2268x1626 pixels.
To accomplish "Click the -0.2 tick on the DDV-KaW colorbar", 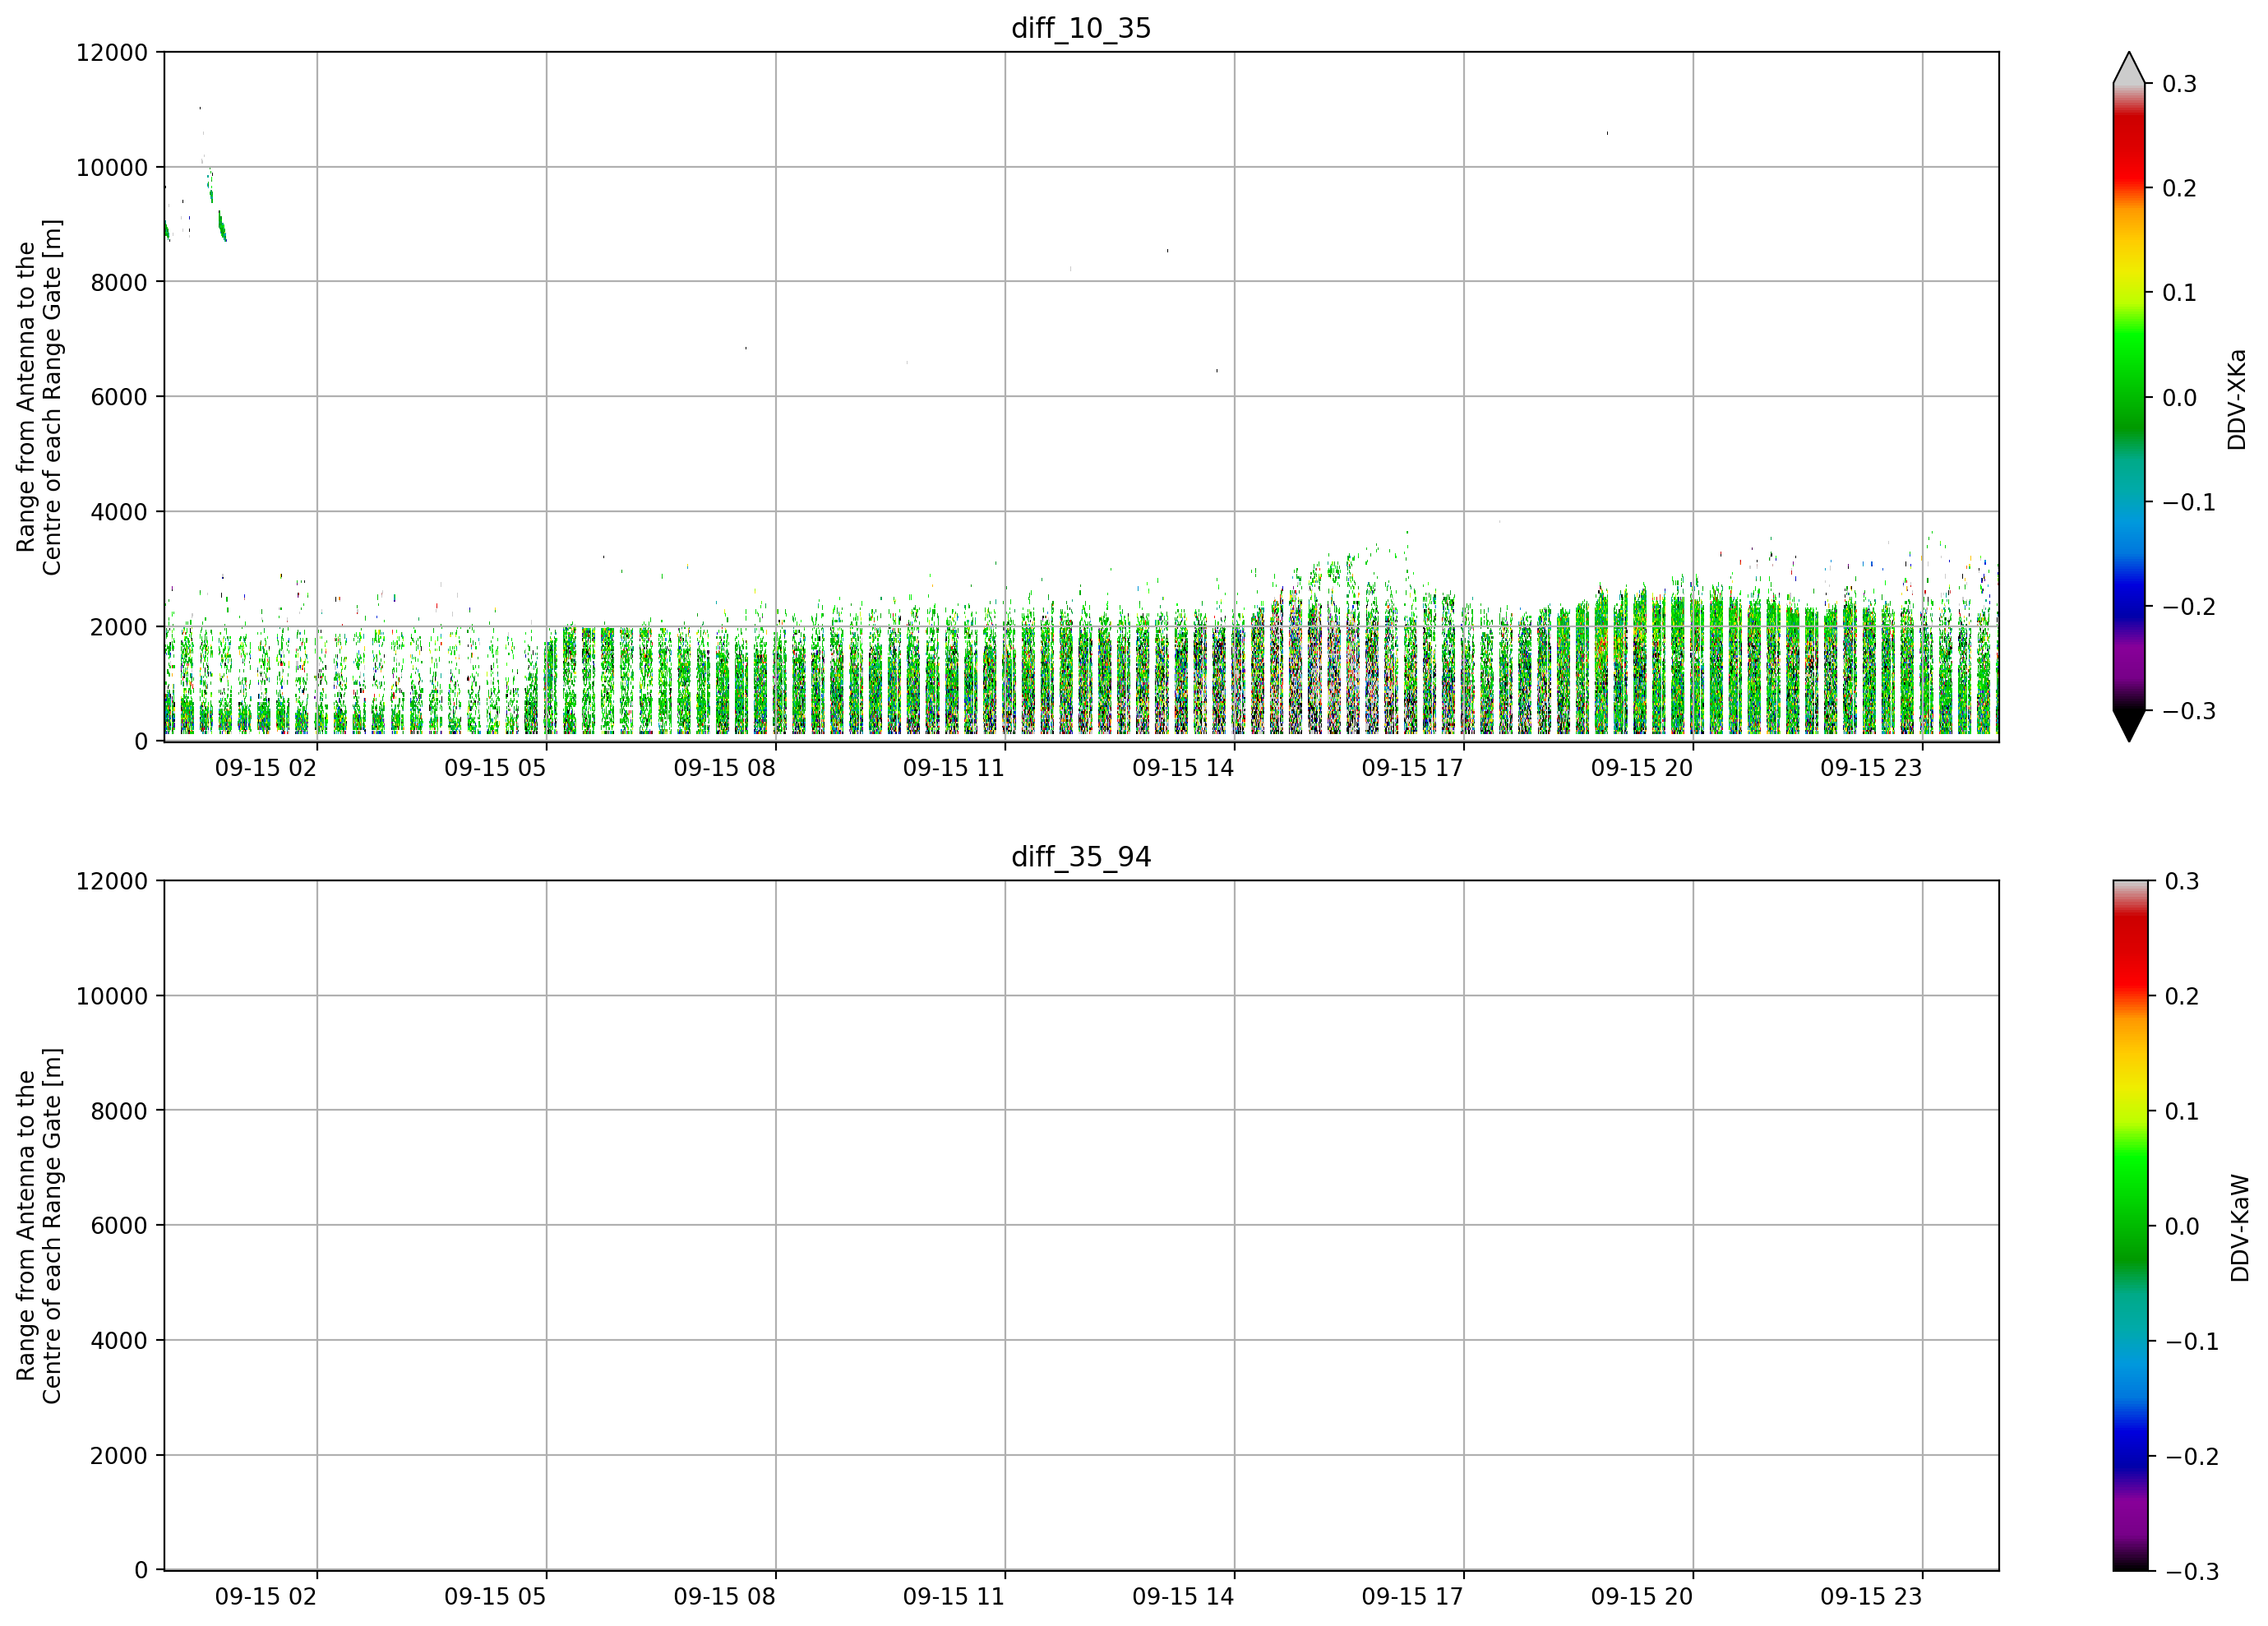I will coord(2192,1456).
